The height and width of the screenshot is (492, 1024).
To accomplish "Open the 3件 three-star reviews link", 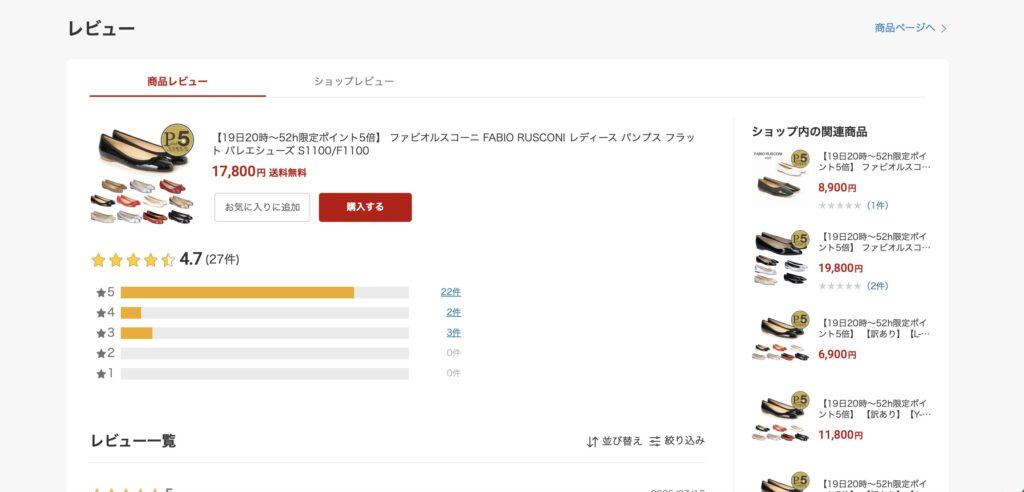I will tap(454, 333).
